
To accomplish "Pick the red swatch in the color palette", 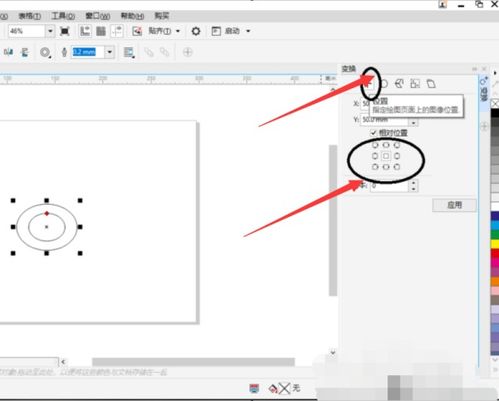I will [495, 253].
